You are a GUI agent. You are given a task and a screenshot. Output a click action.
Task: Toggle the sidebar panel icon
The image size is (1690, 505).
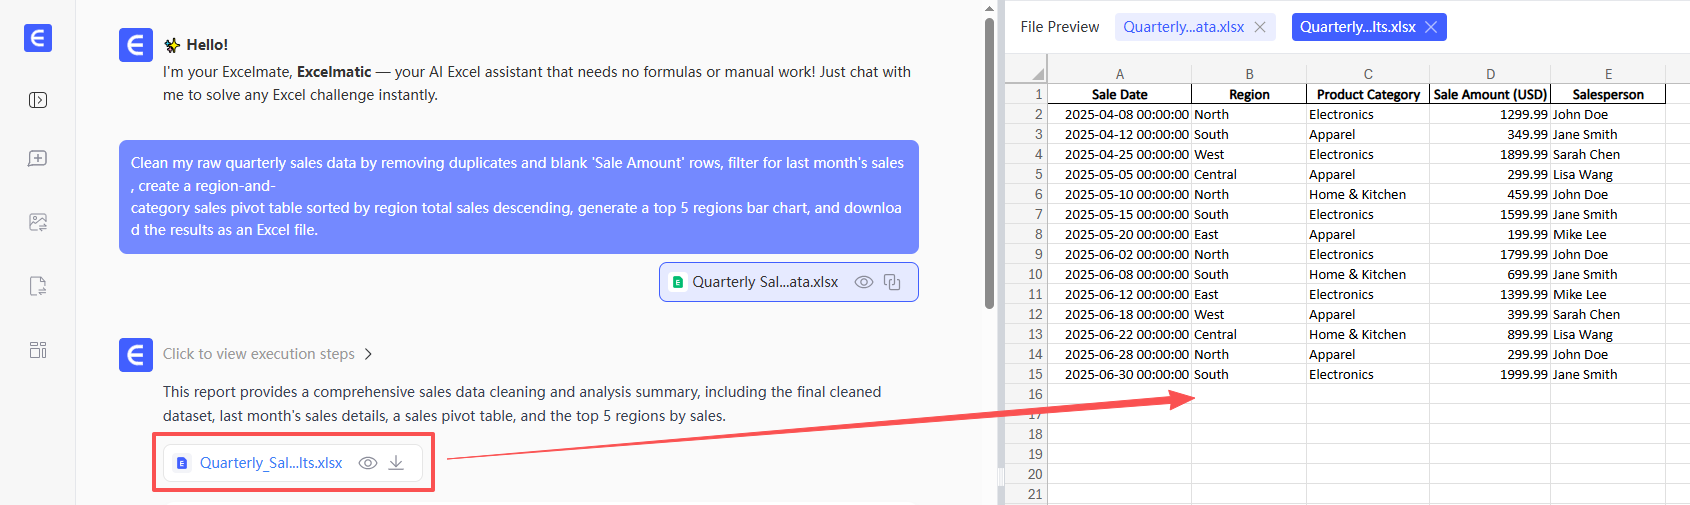point(38,100)
